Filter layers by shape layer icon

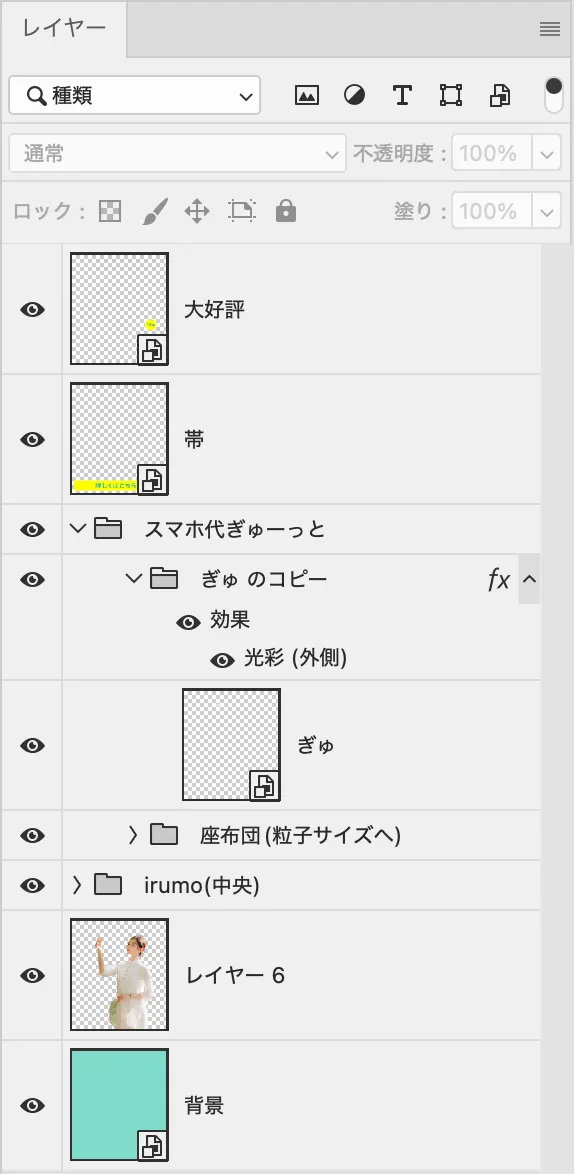click(451, 95)
